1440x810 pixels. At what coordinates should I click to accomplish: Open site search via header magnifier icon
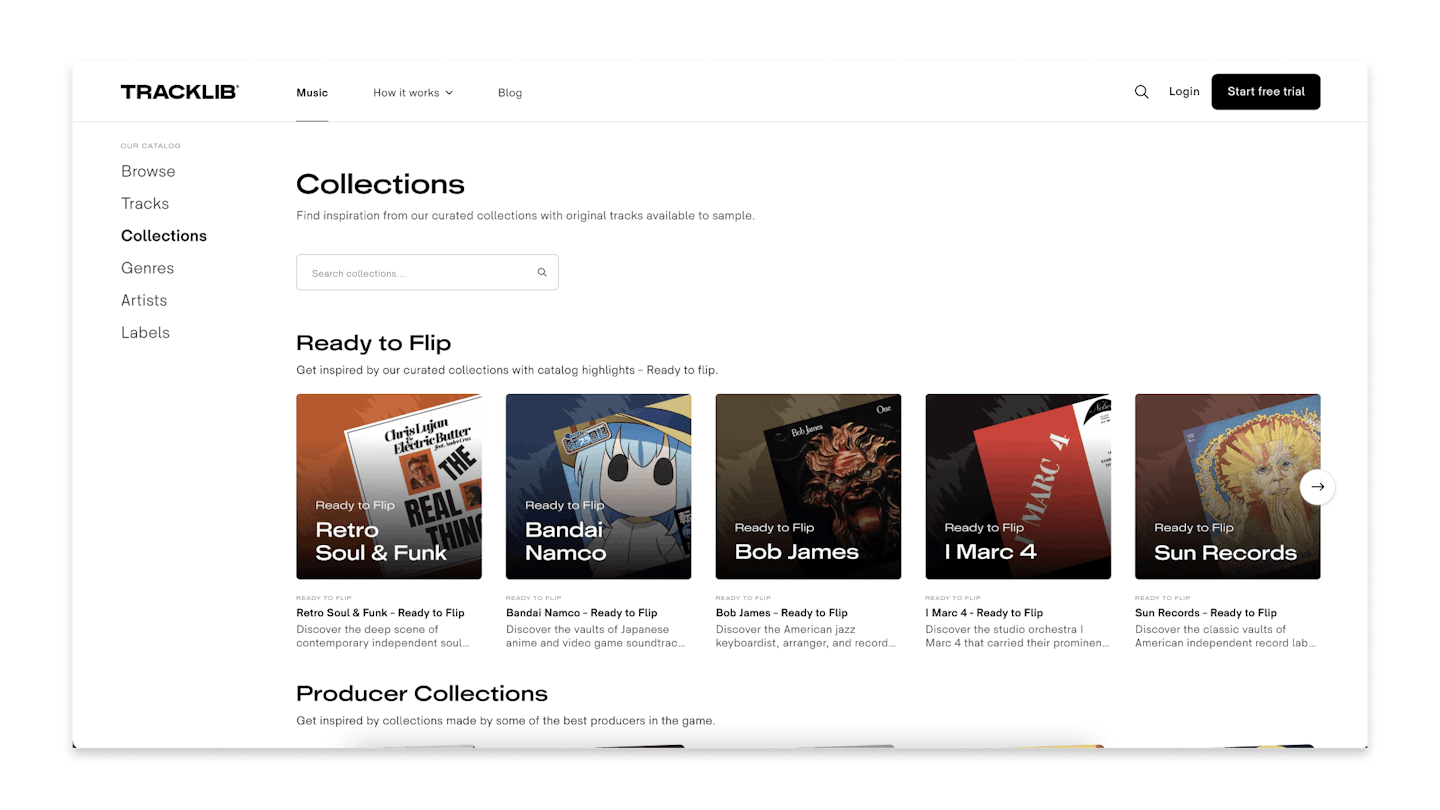coord(1141,92)
